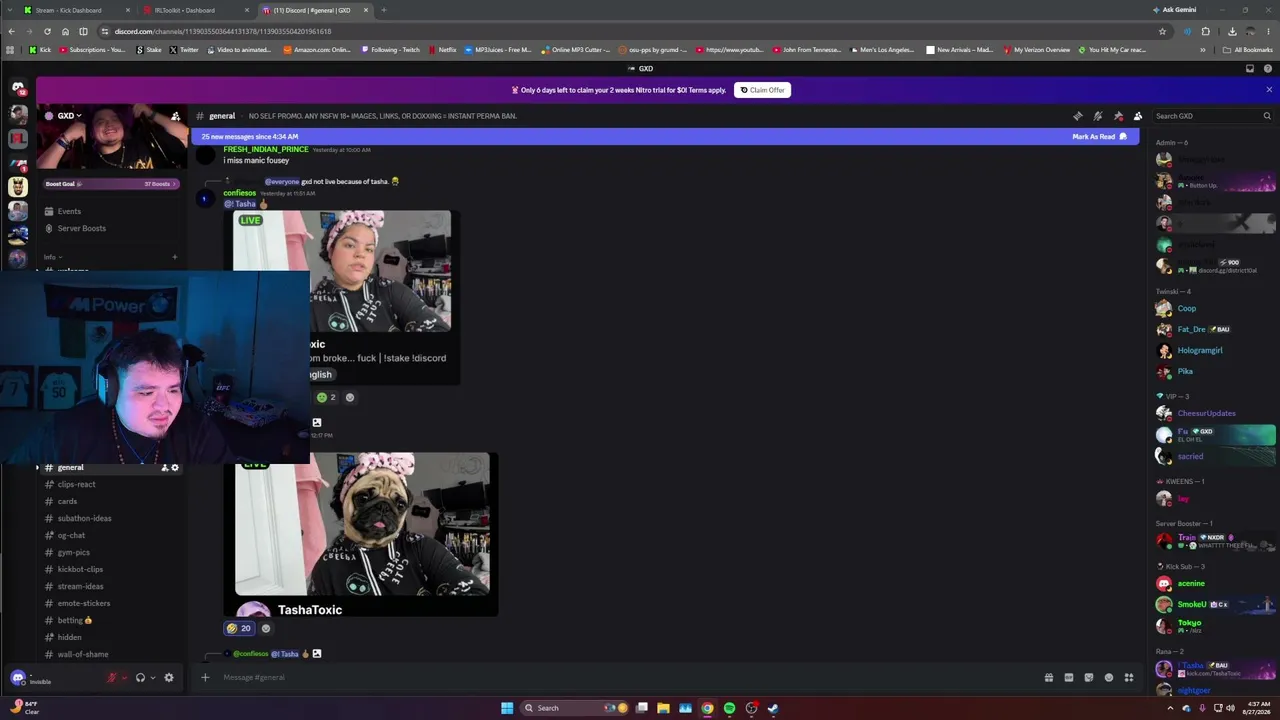1280x720 pixels.
Task: Open the og-chat channel
Action: coord(71,535)
